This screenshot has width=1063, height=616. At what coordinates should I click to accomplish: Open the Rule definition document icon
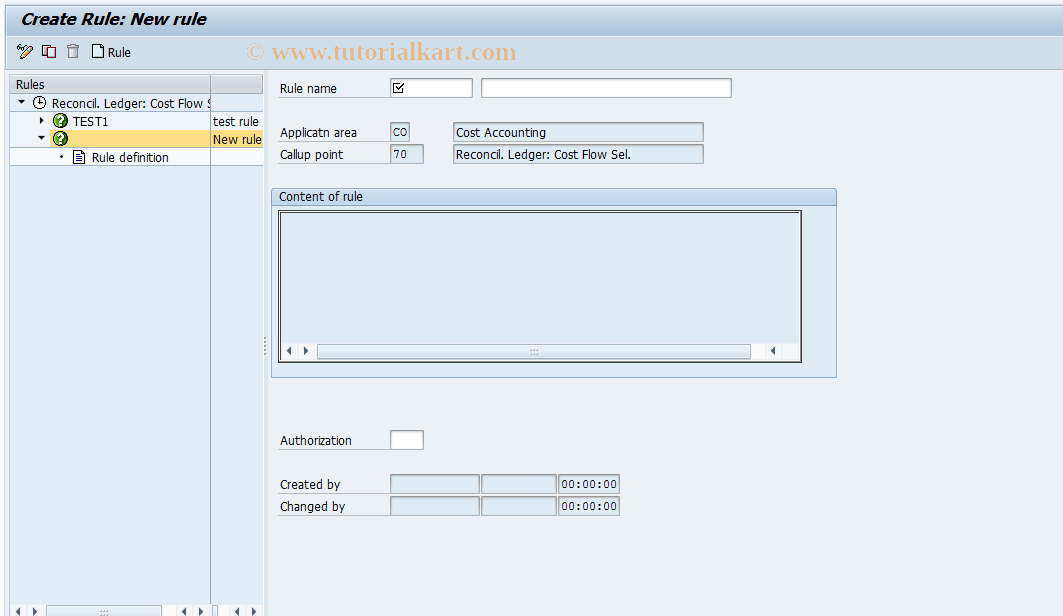(x=79, y=157)
